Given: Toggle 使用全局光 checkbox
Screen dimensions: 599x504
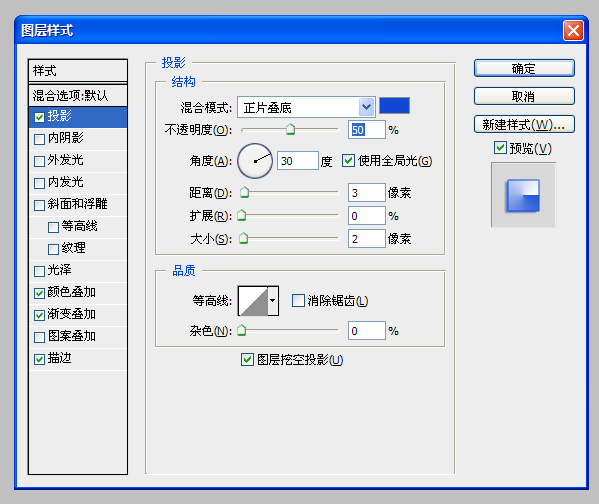Looking at the screenshot, I should pyautogui.click(x=348, y=160).
